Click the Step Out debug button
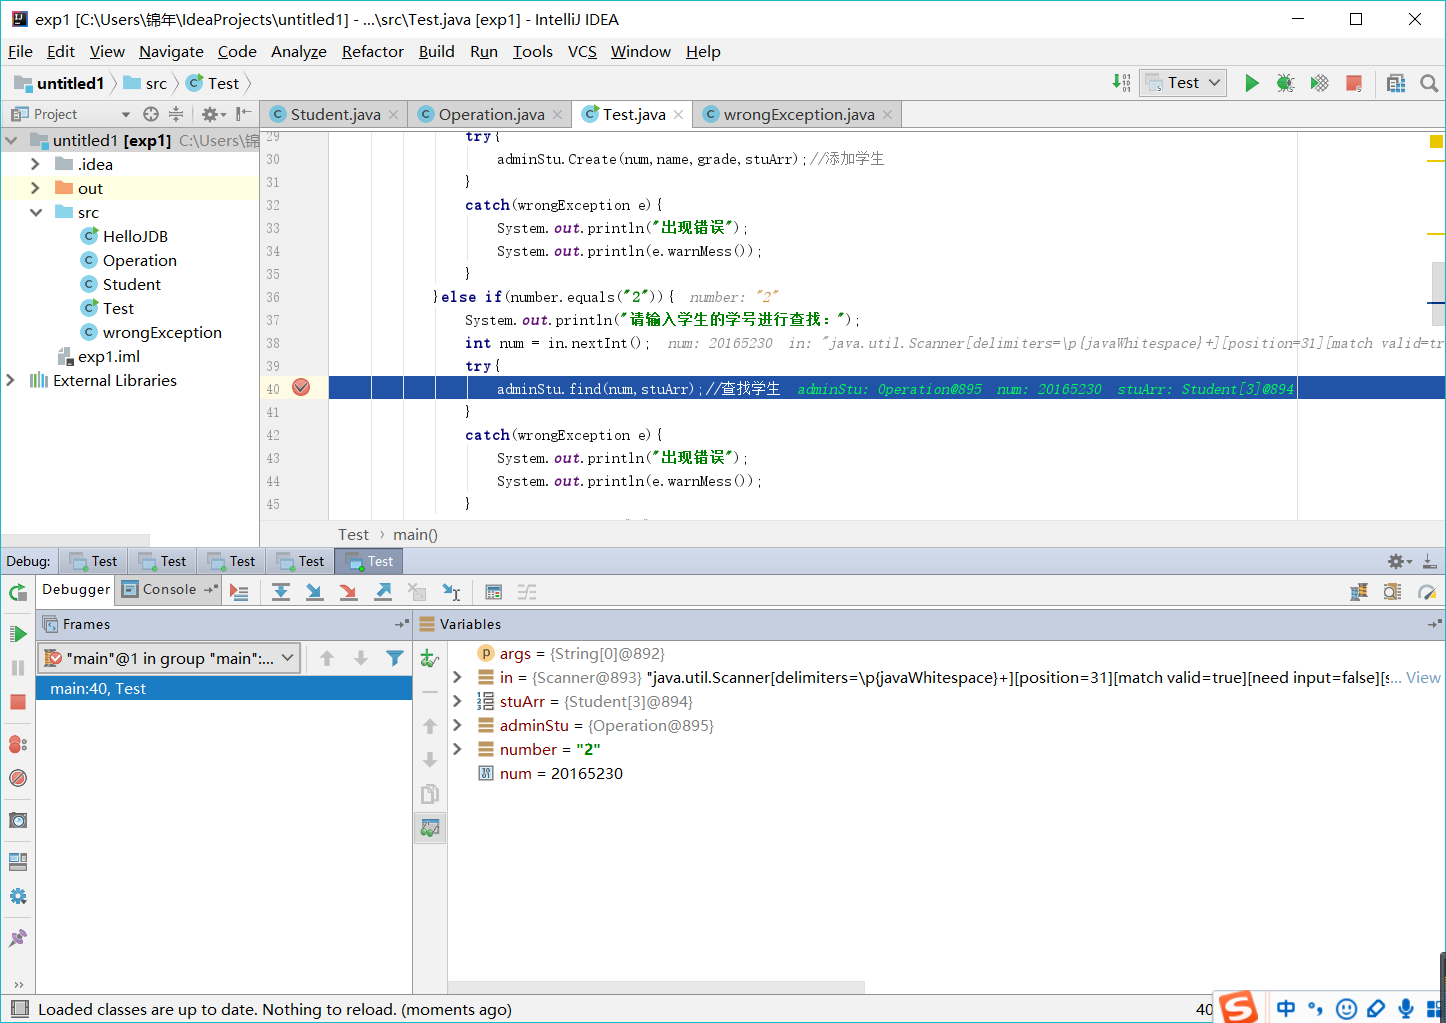The image size is (1446, 1023). click(x=383, y=592)
